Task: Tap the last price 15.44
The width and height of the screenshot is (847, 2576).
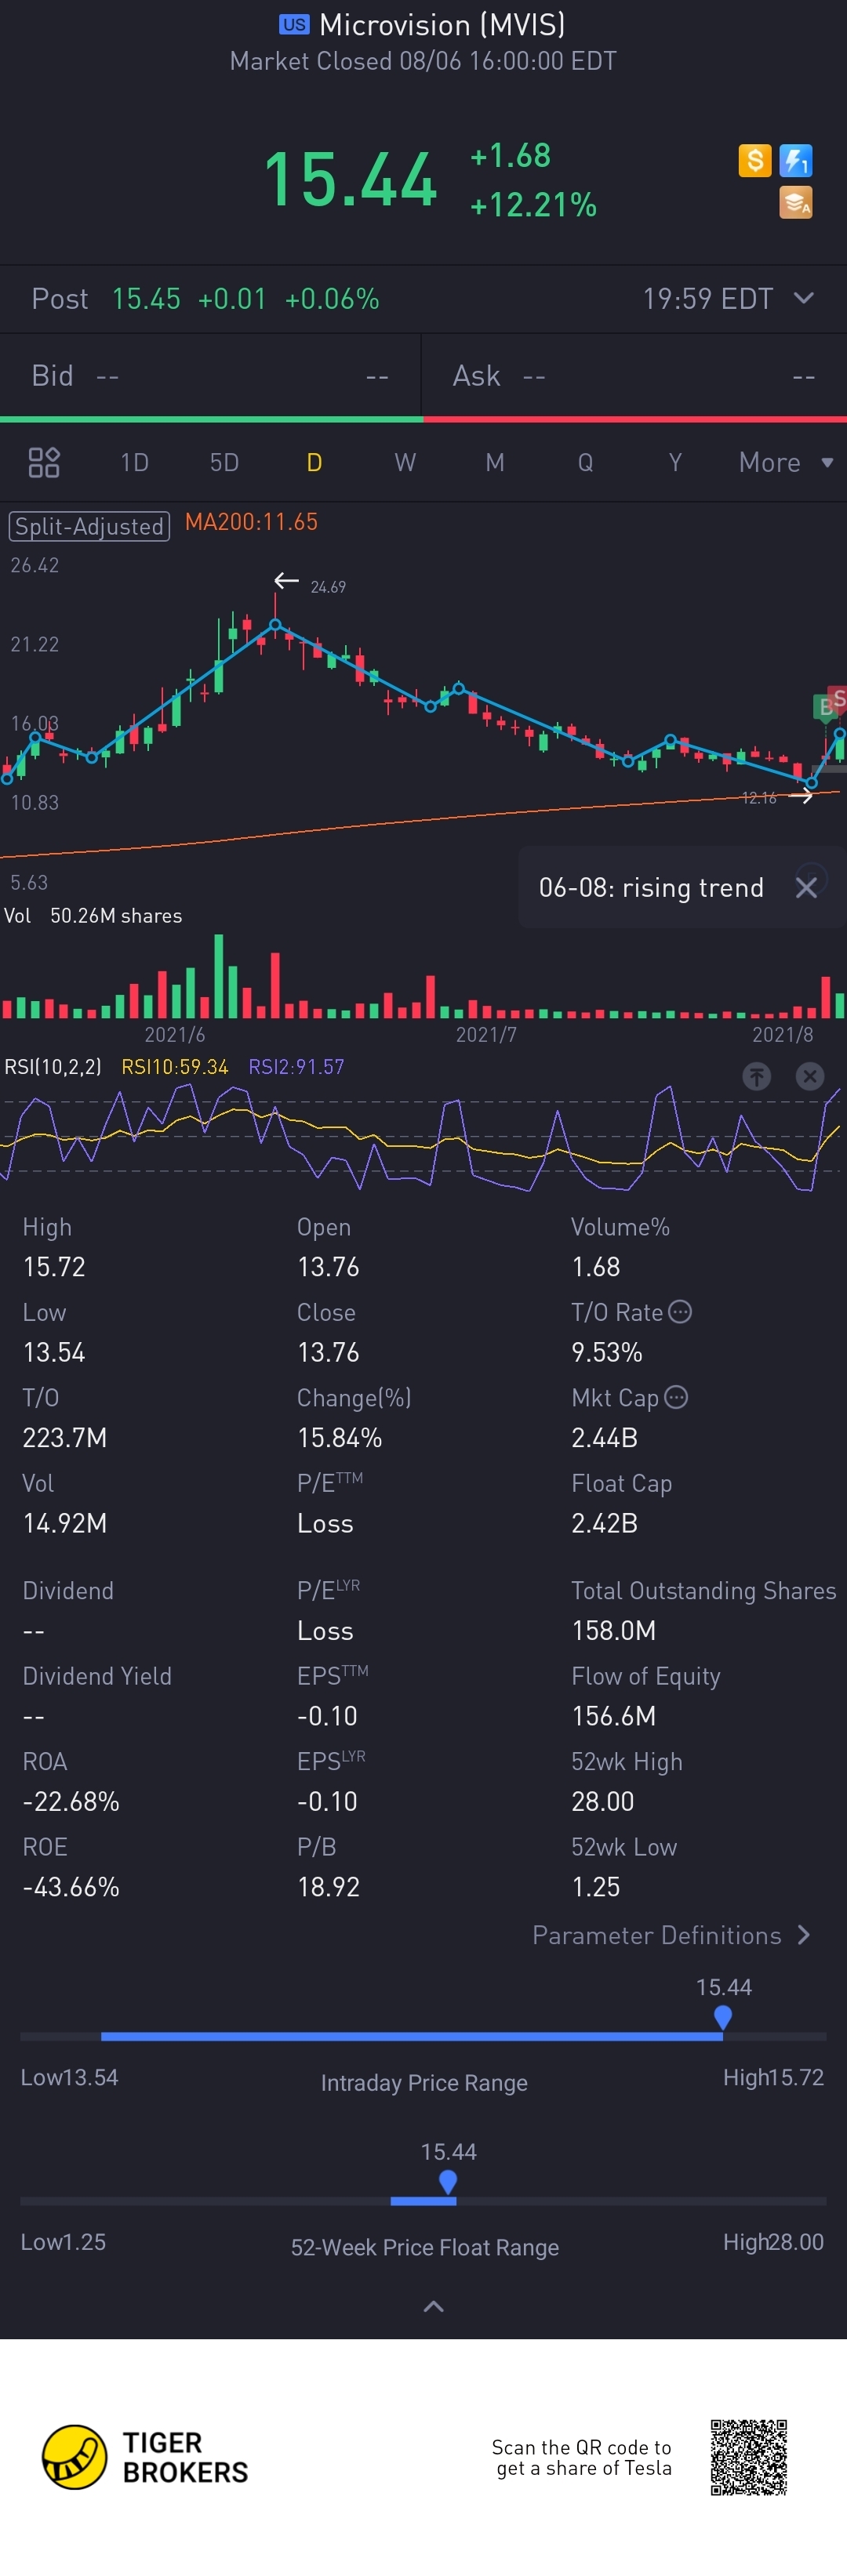Action: (350, 180)
